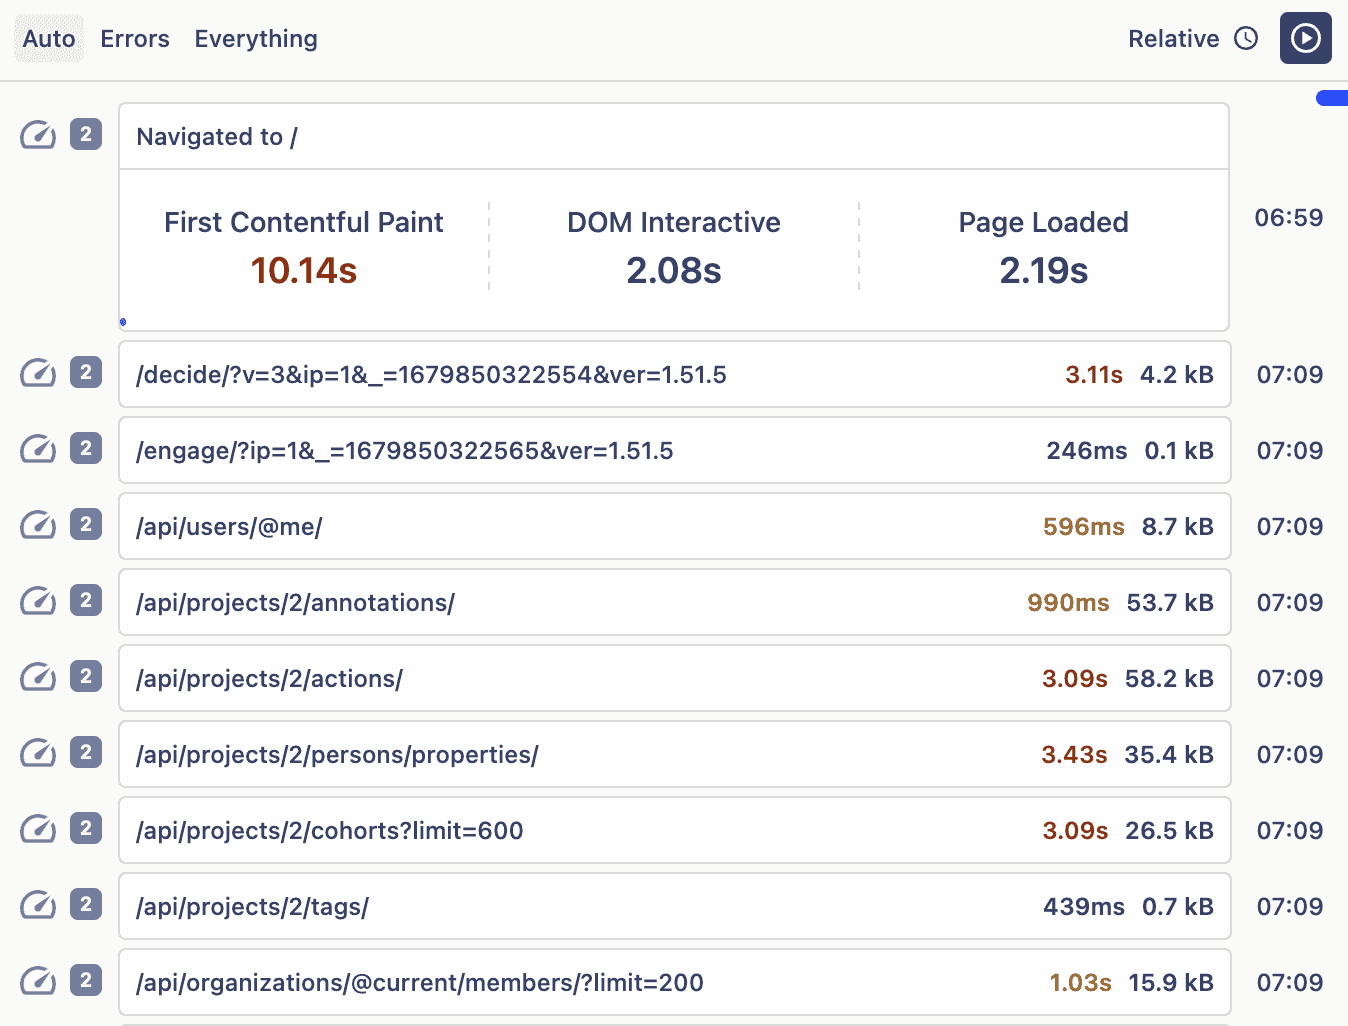The width and height of the screenshot is (1348, 1026).
Task: Click gauge icon beside annotations request
Action: coord(38,601)
